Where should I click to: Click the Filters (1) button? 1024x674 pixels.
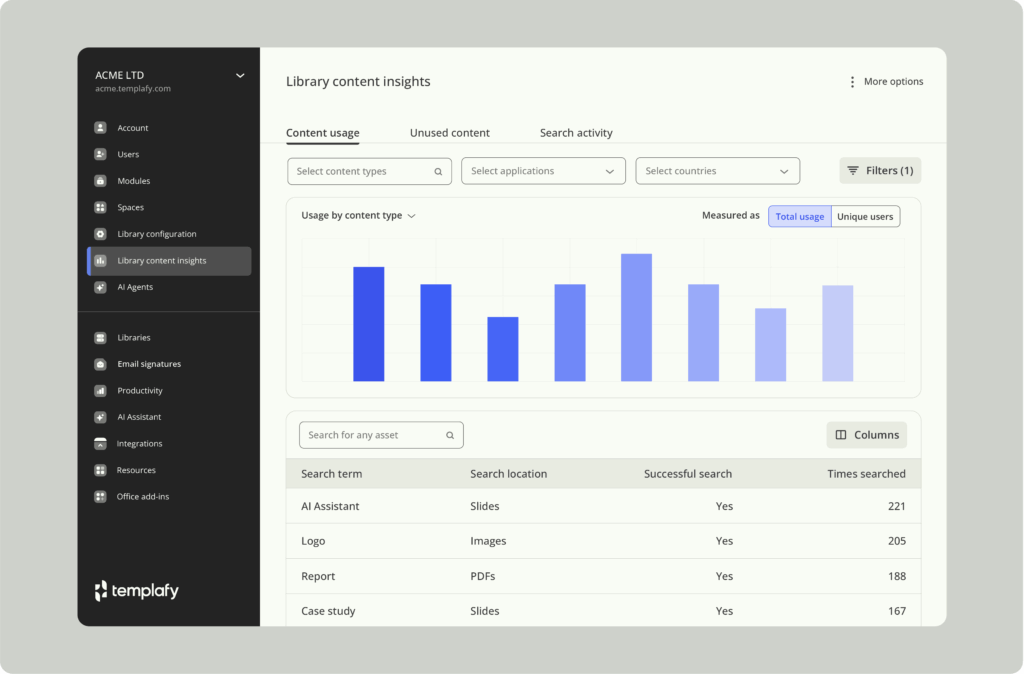coord(880,171)
